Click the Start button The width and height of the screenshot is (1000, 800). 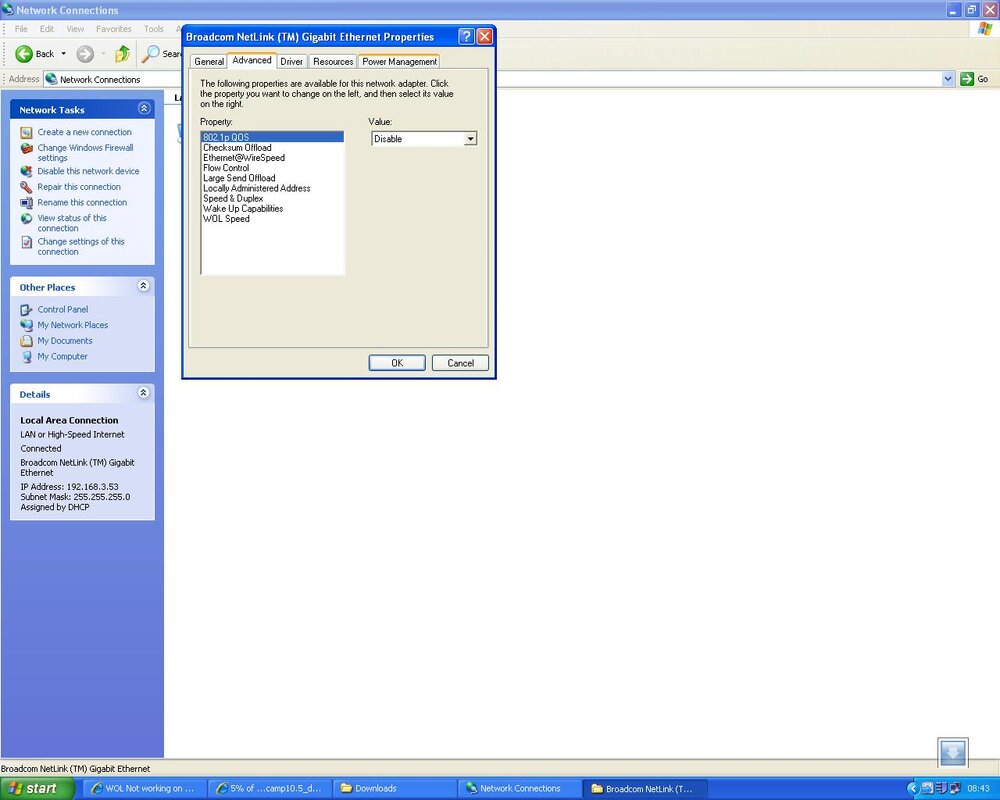pos(37,789)
